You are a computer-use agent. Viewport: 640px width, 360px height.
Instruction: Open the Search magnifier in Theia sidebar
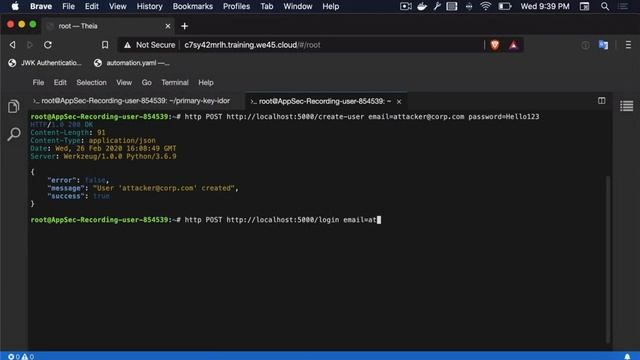click(x=13, y=134)
